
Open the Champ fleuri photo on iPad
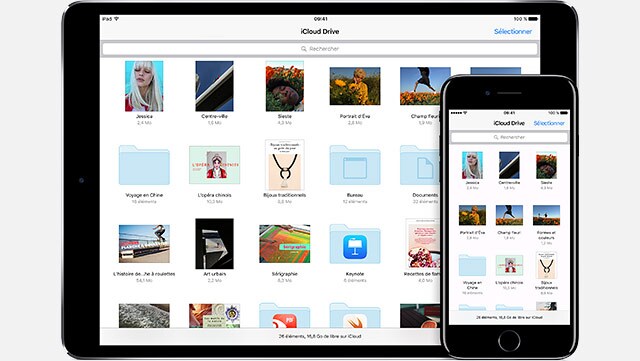click(420, 86)
